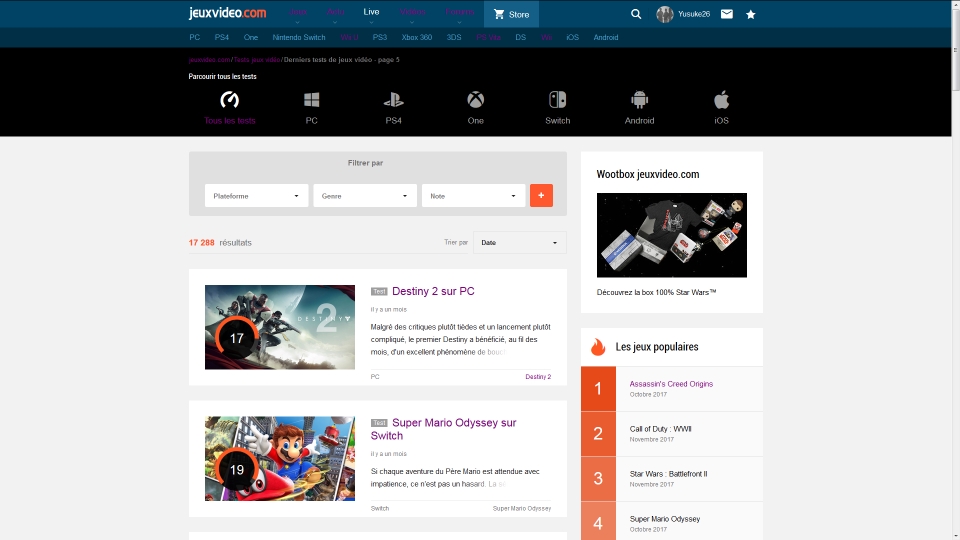Open the search magnifier icon

pyautogui.click(x=636, y=14)
